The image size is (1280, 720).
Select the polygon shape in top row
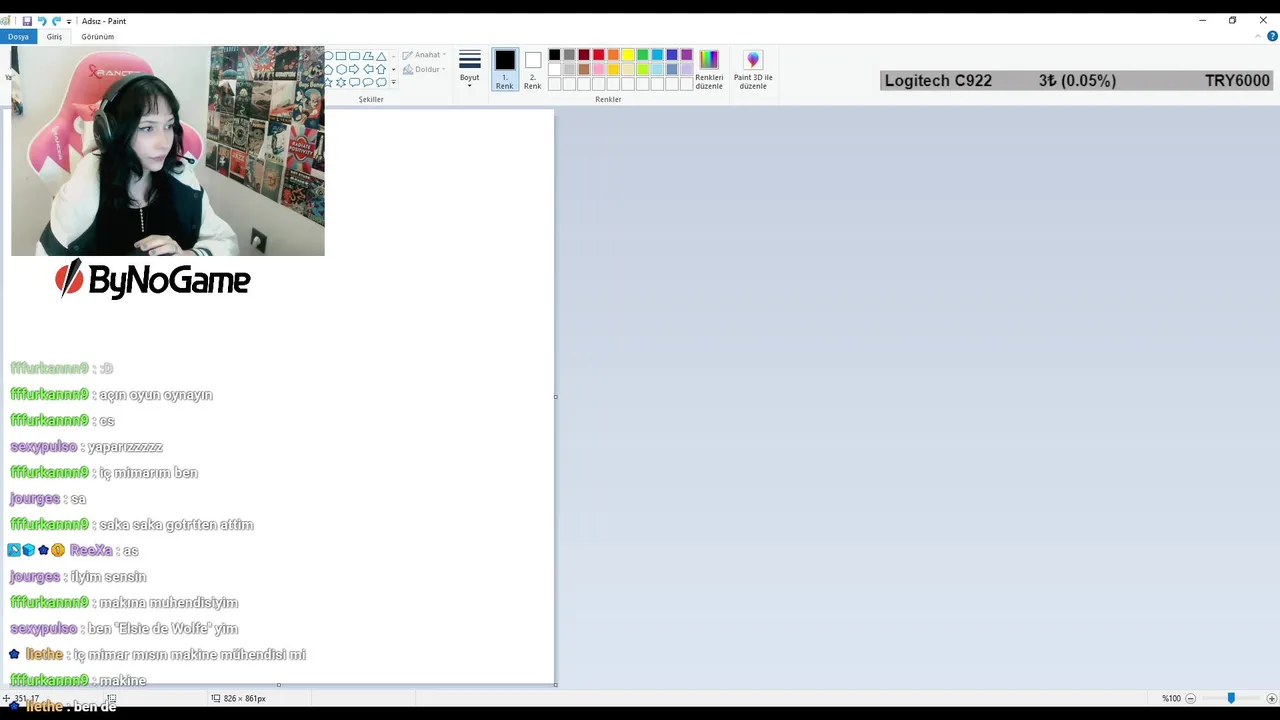point(368,56)
